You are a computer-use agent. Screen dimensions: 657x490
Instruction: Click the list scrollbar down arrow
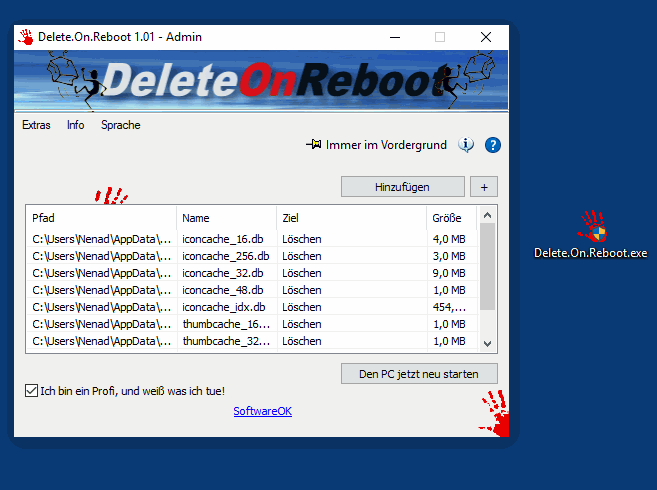[x=487, y=344]
